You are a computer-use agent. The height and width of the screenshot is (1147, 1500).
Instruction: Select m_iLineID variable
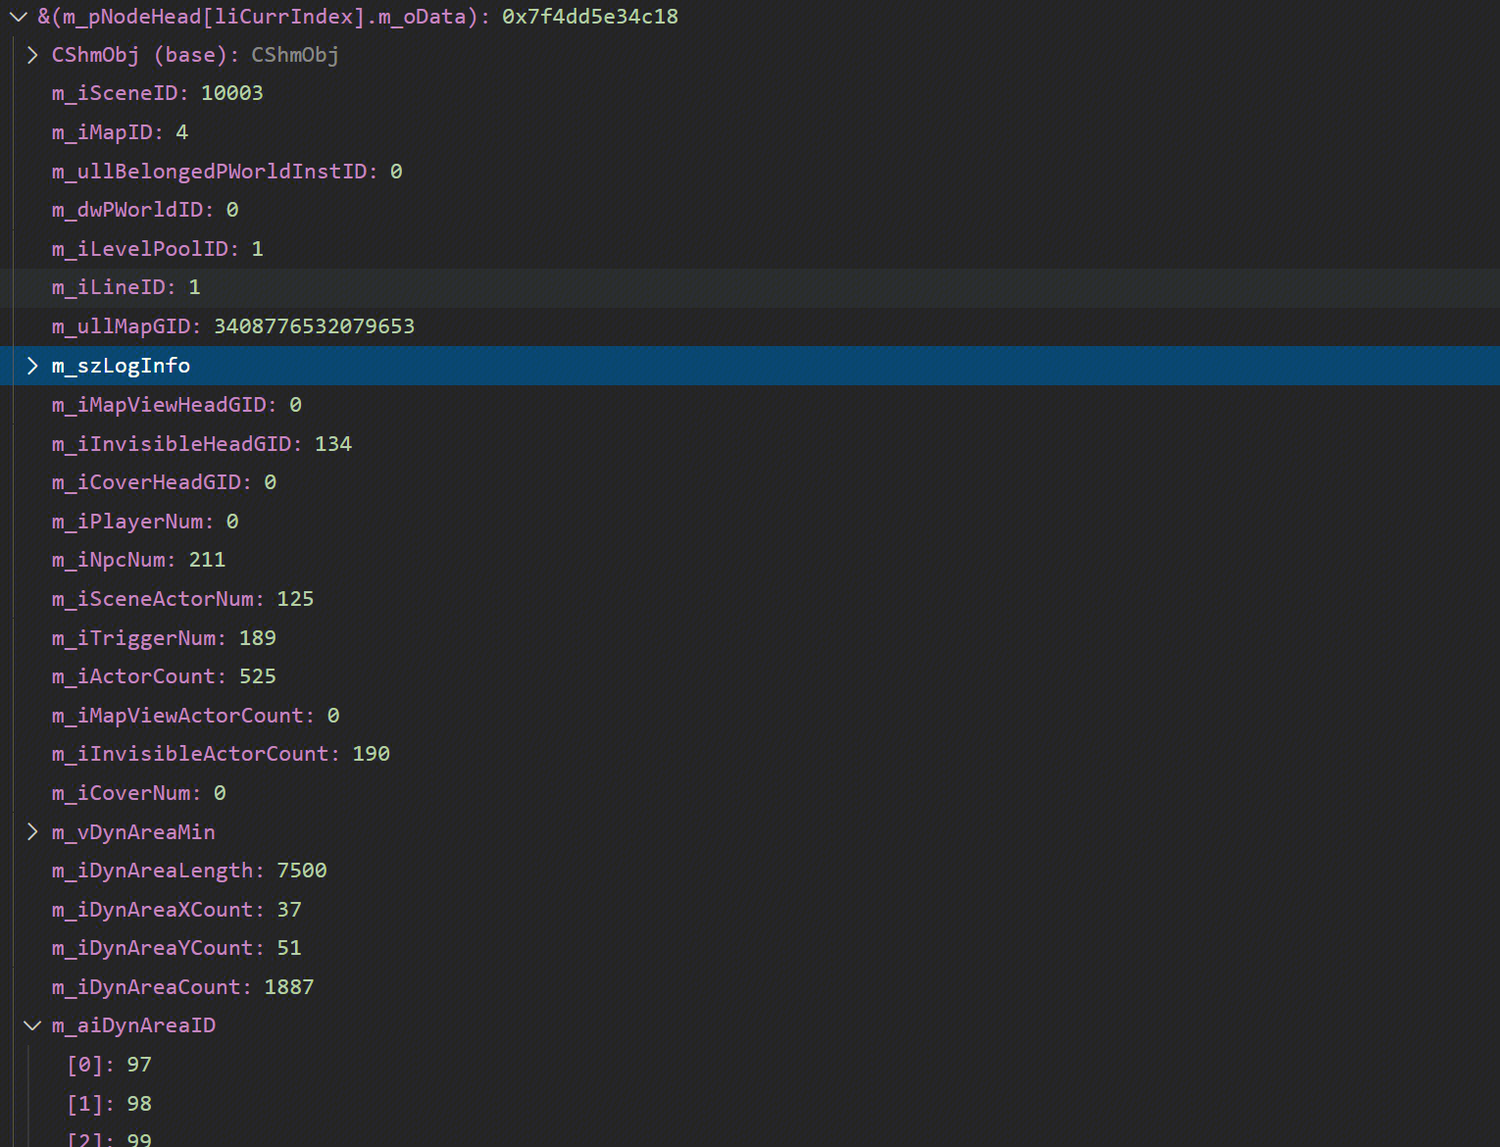coord(126,288)
